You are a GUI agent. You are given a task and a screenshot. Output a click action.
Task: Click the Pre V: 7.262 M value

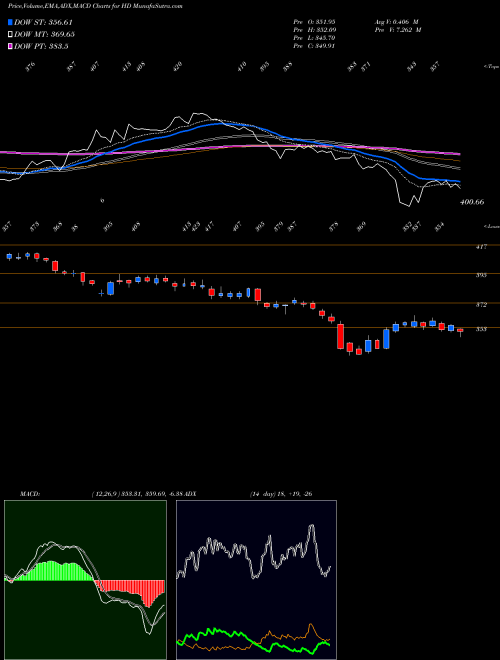pos(397,29)
